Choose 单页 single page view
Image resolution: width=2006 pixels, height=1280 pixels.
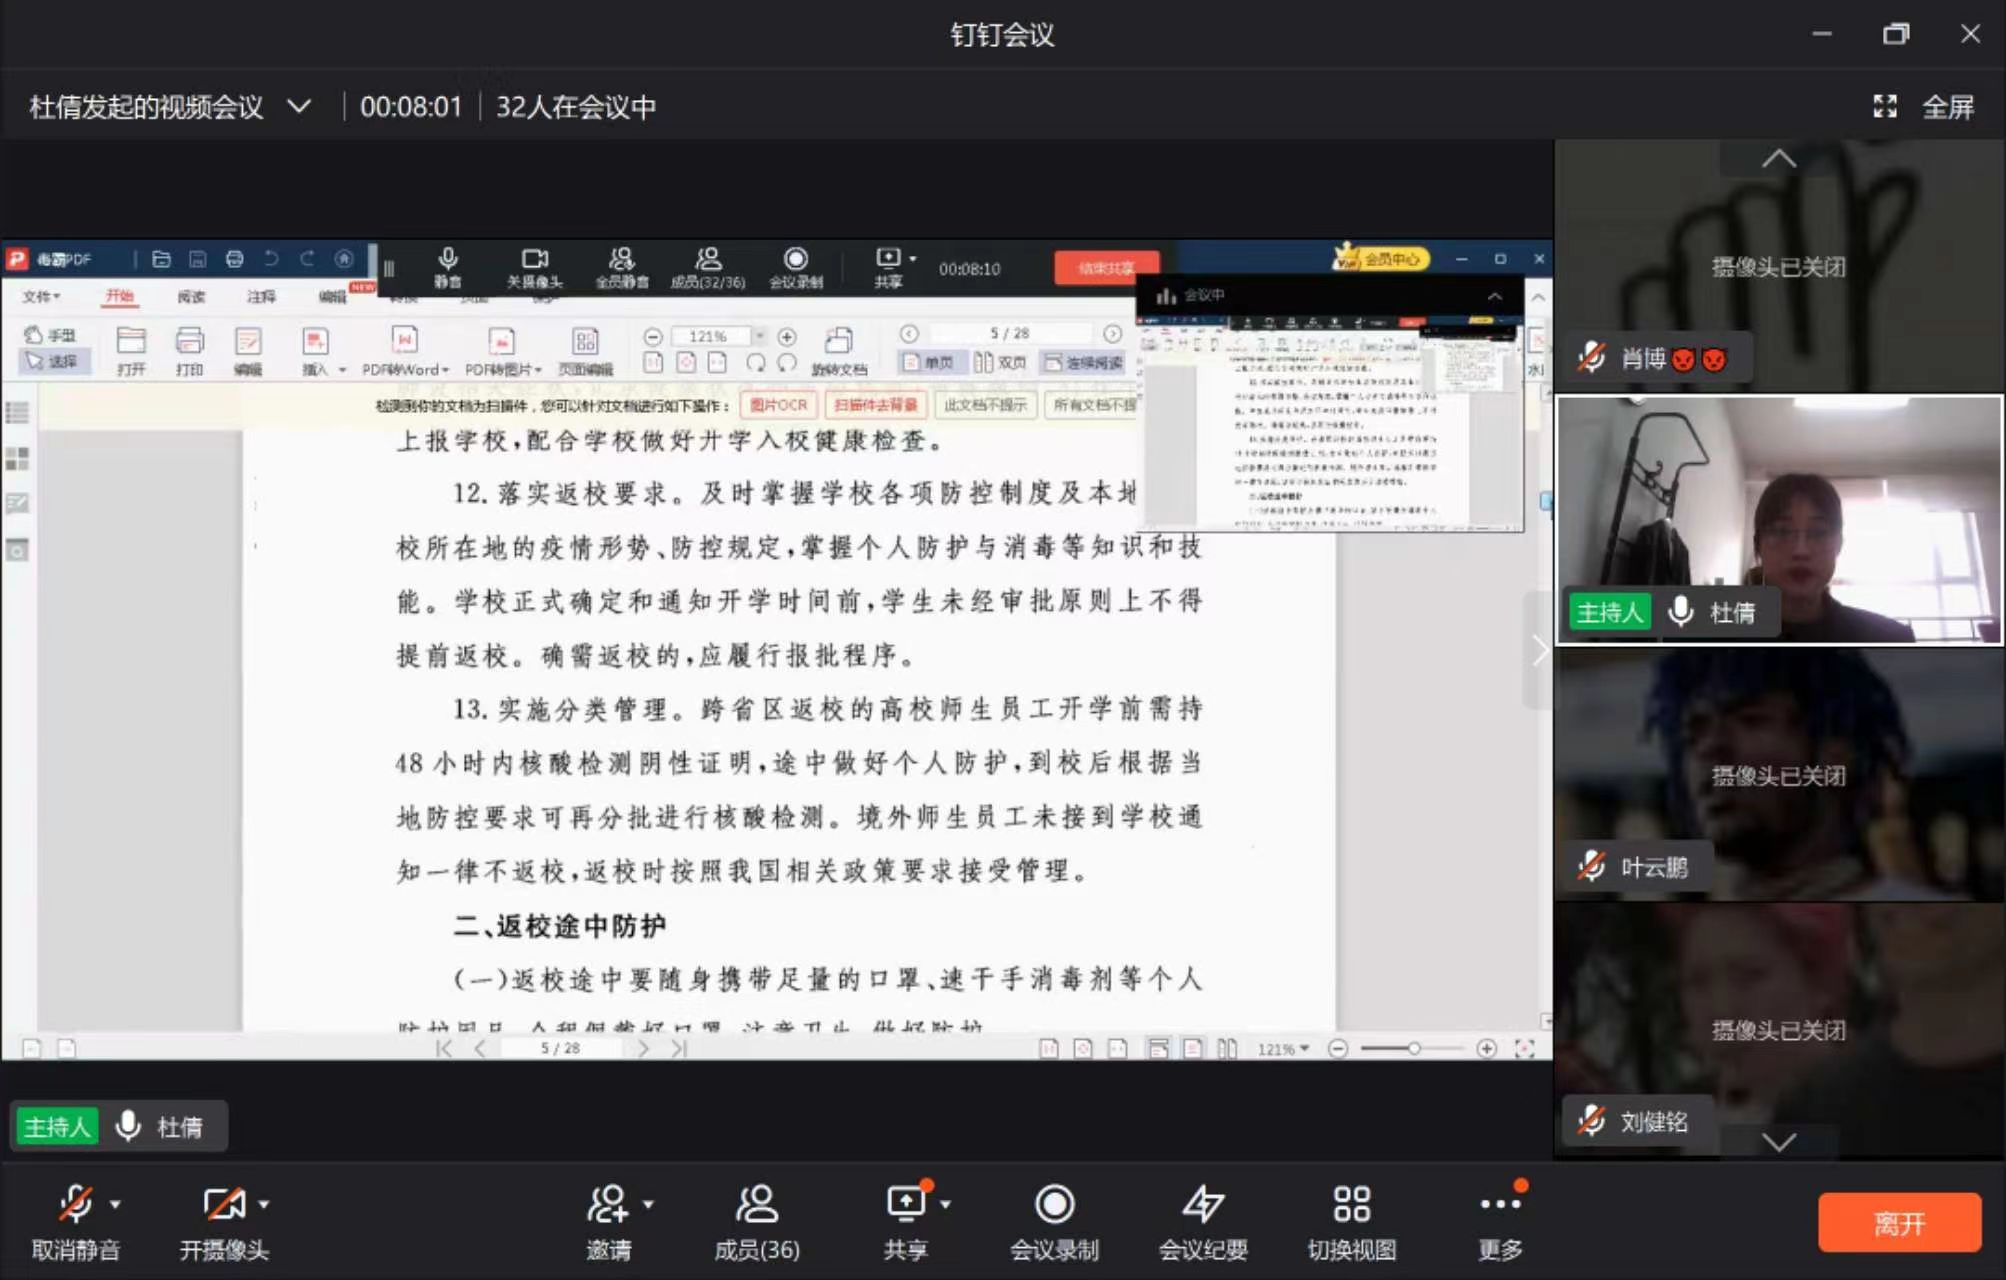[x=929, y=362]
